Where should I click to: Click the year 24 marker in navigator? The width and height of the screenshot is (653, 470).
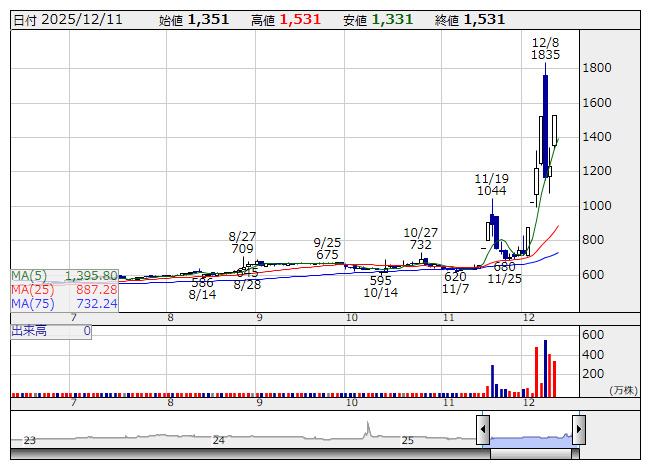[x=219, y=439]
